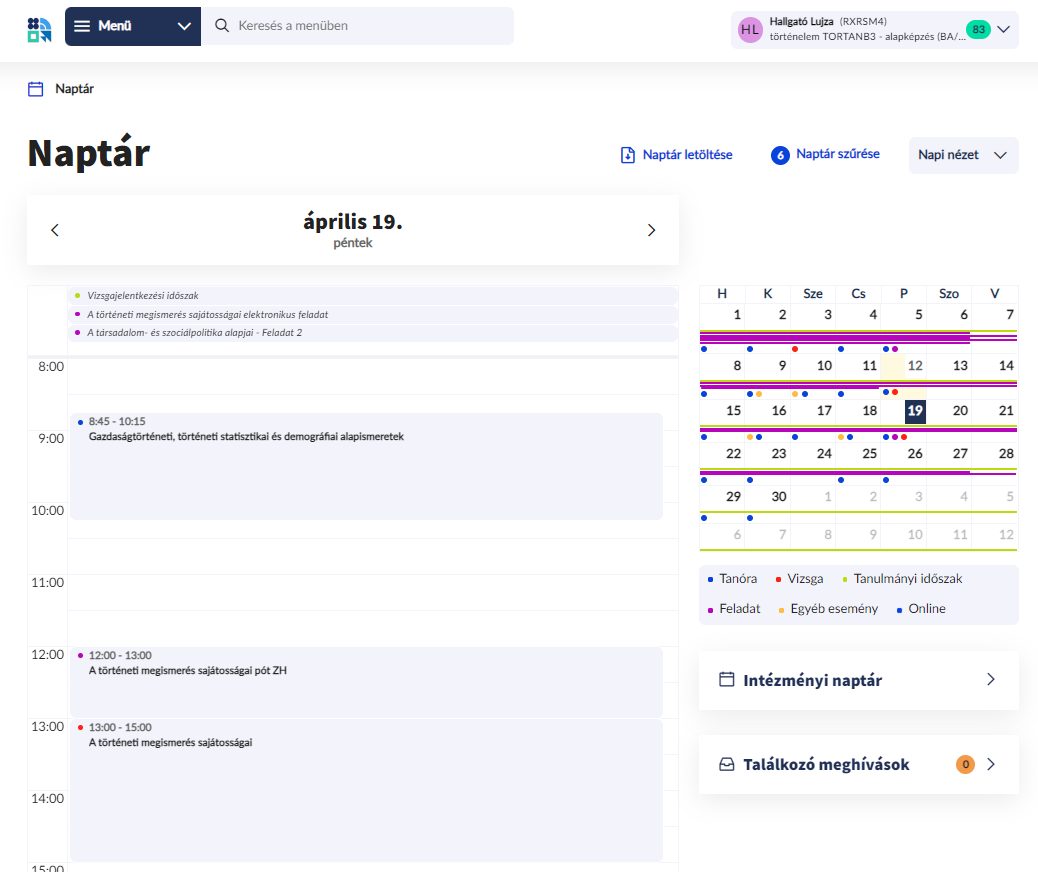Open the 8:45 Gazdaságtörténeti class event
Image resolution: width=1038 pixels, height=872 pixels.
[x=365, y=466]
